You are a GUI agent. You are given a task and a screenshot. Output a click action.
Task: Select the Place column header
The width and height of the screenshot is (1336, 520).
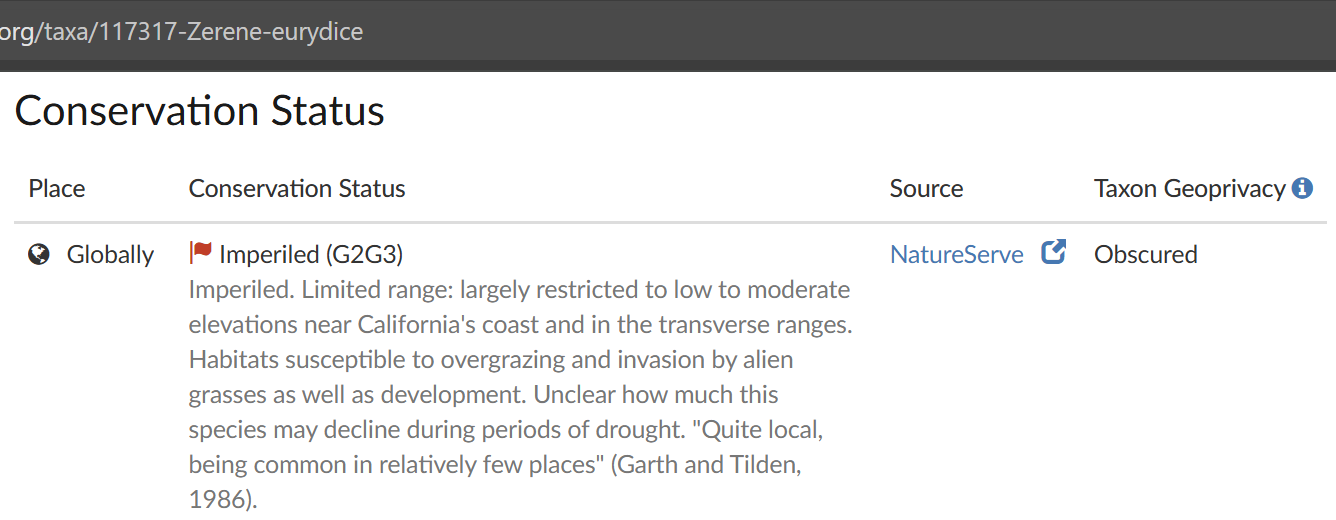click(x=57, y=189)
